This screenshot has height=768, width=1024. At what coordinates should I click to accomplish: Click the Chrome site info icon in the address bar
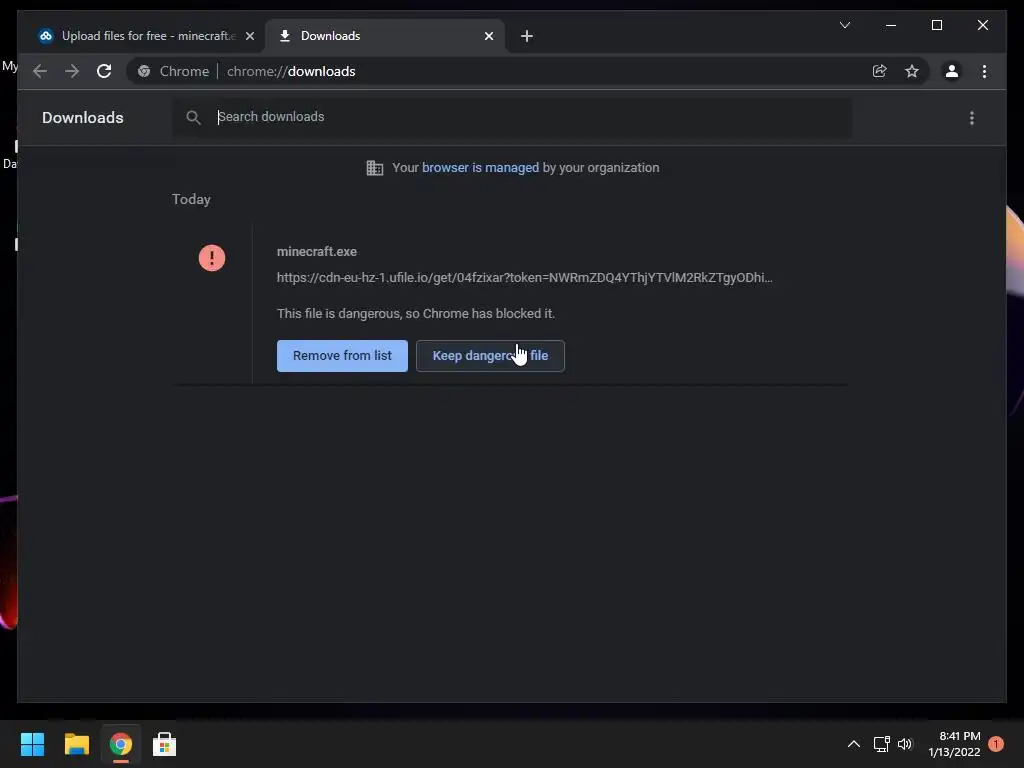(x=144, y=71)
